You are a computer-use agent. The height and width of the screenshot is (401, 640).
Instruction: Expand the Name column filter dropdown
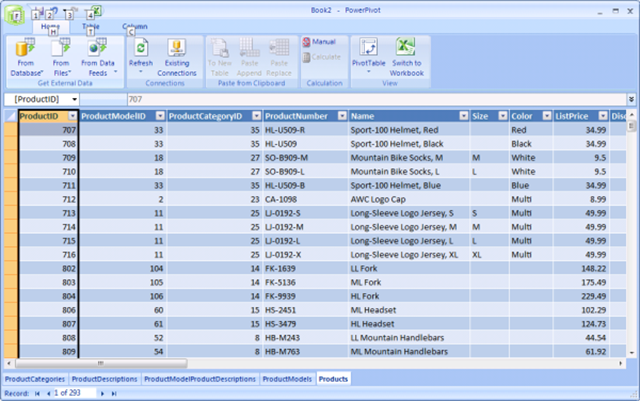pyautogui.click(x=462, y=116)
